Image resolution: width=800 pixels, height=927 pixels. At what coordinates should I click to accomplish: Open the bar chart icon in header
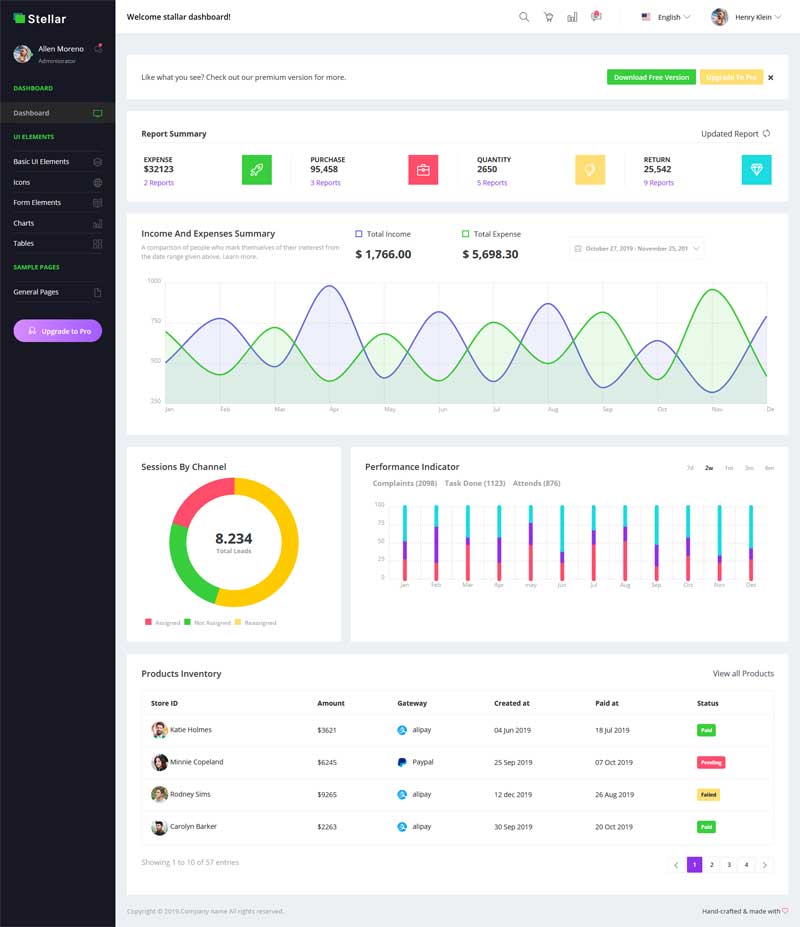coord(572,17)
